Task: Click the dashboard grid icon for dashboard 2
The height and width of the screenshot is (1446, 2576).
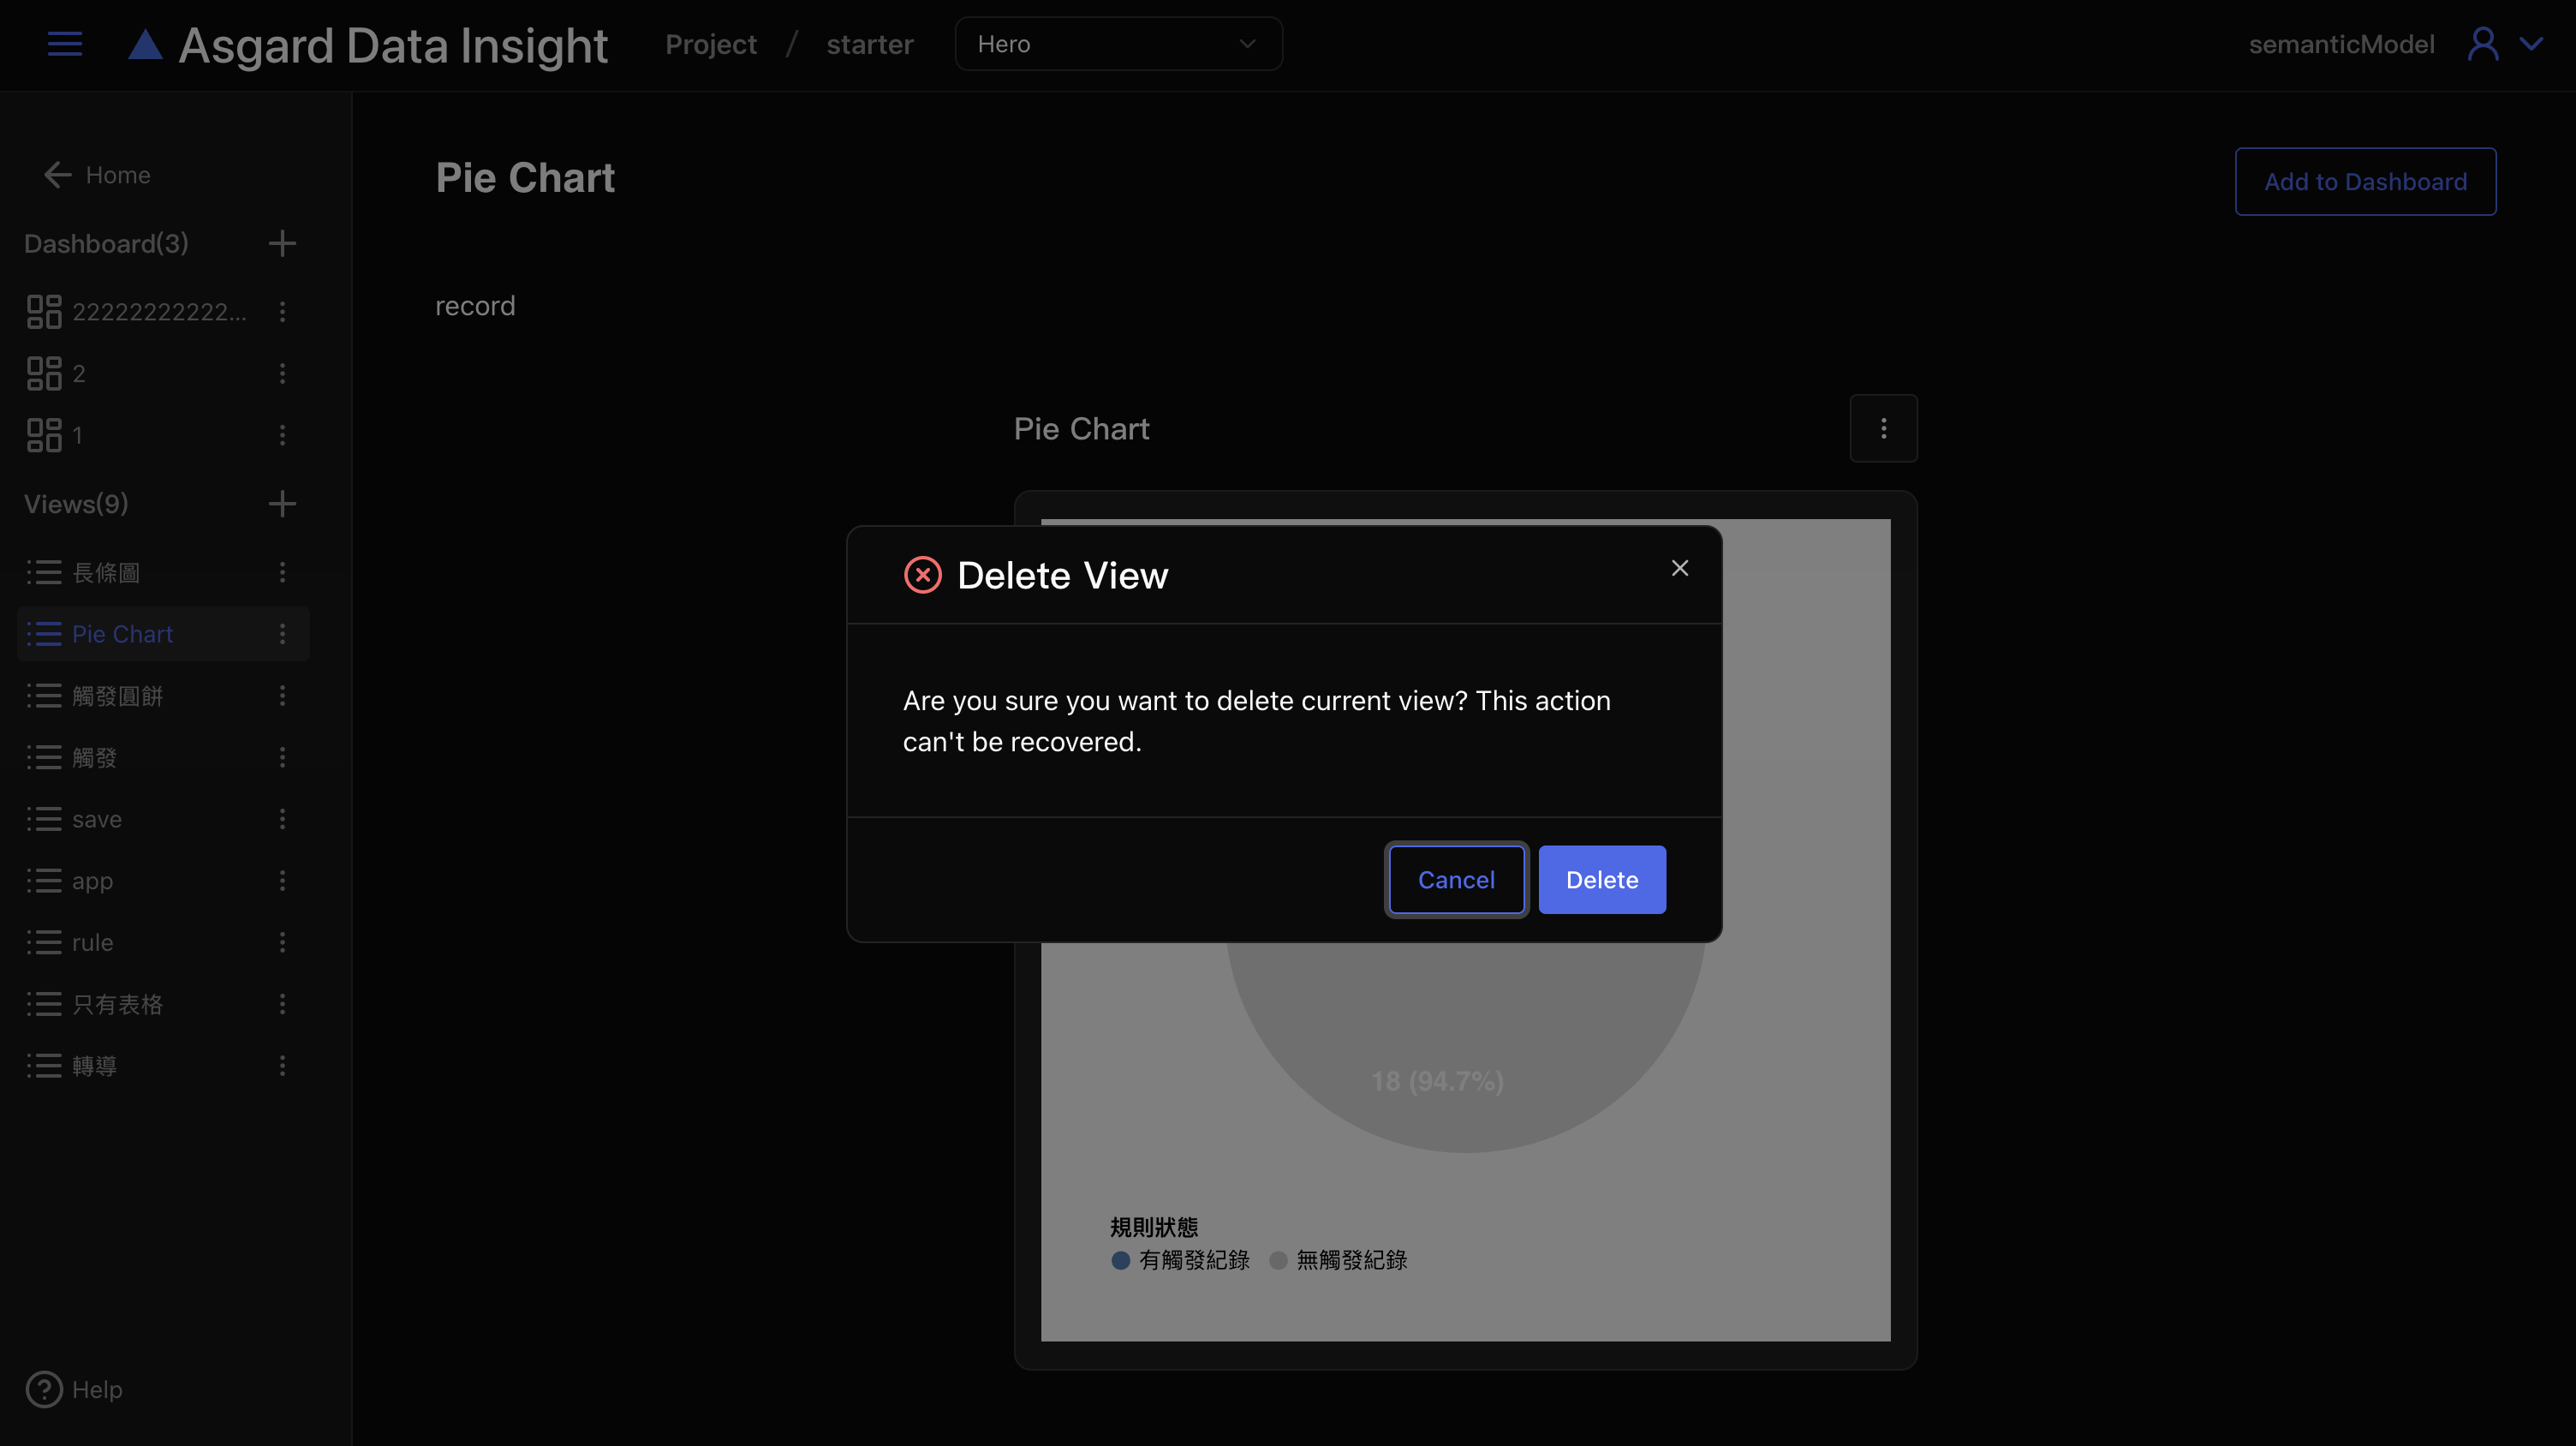Action: tap(44, 373)
